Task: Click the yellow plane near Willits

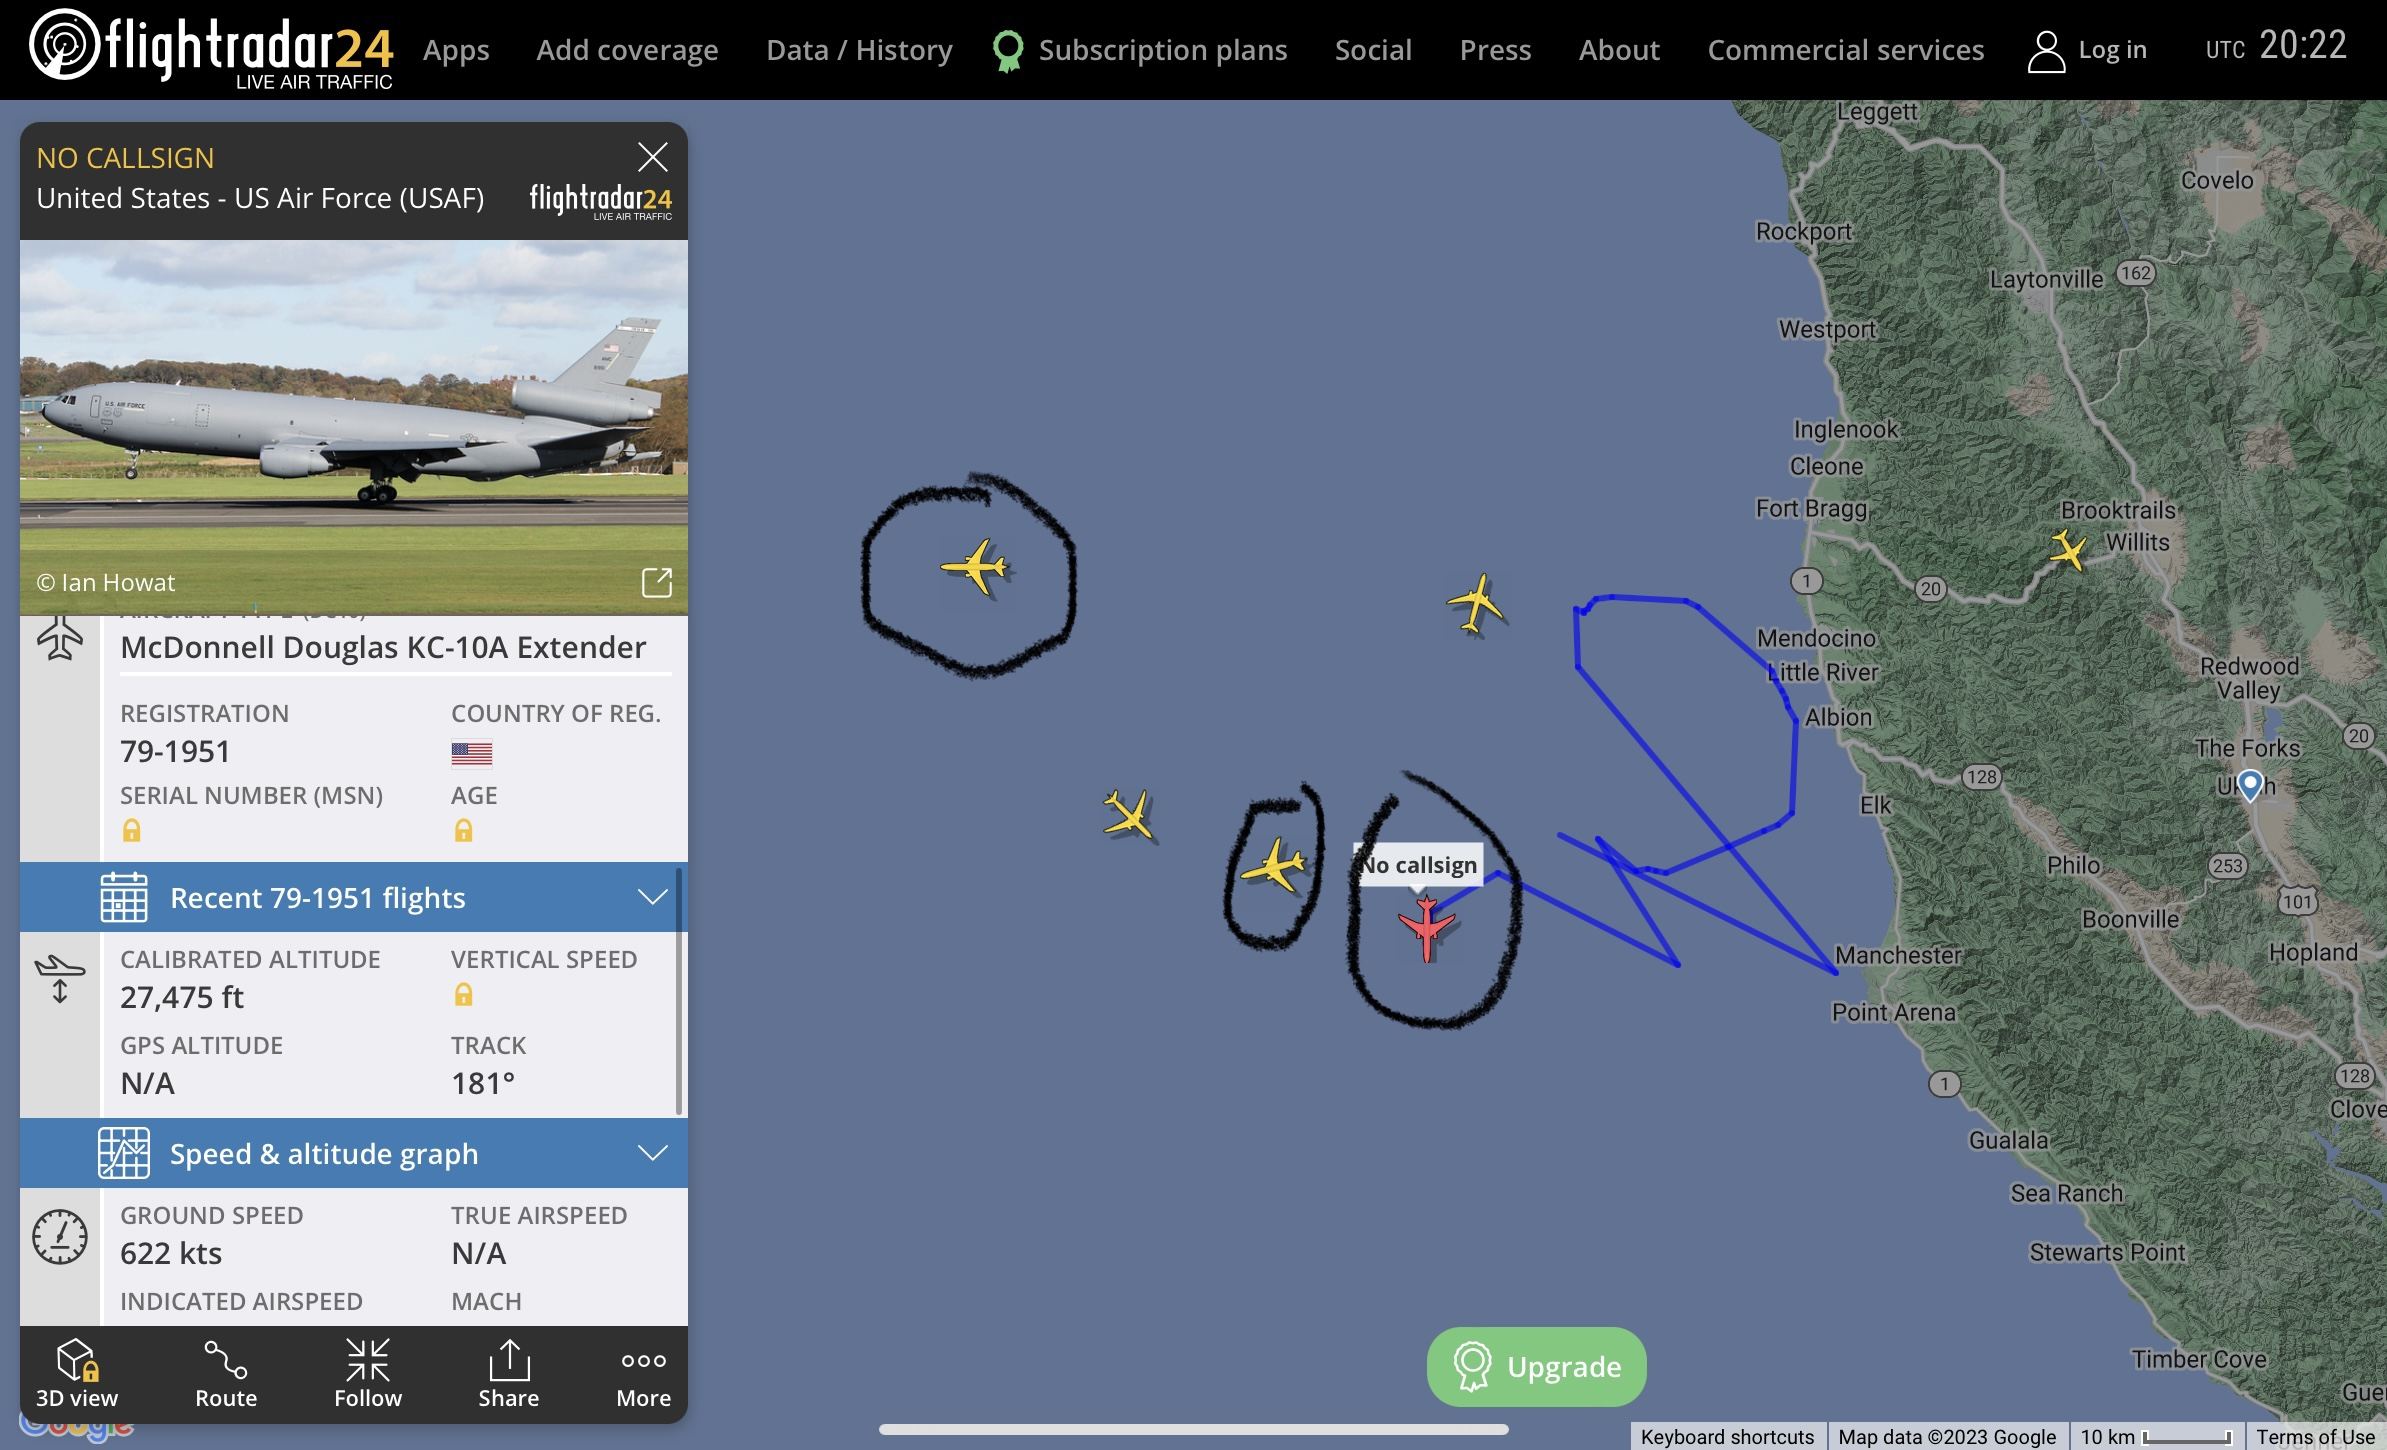Action: [x=2067, y=550]
